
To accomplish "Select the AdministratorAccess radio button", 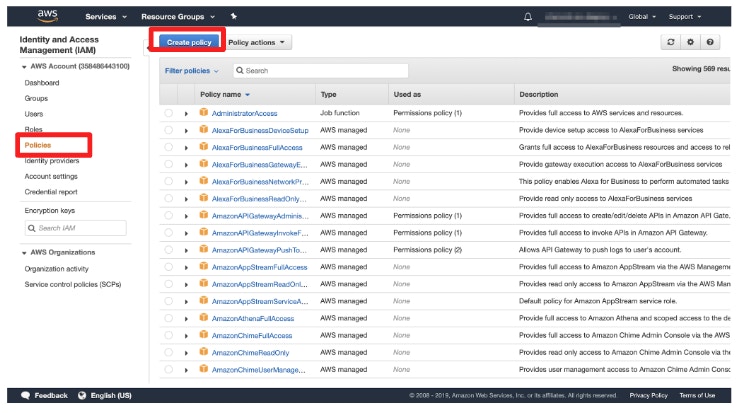I will click(x=169, y=113).
